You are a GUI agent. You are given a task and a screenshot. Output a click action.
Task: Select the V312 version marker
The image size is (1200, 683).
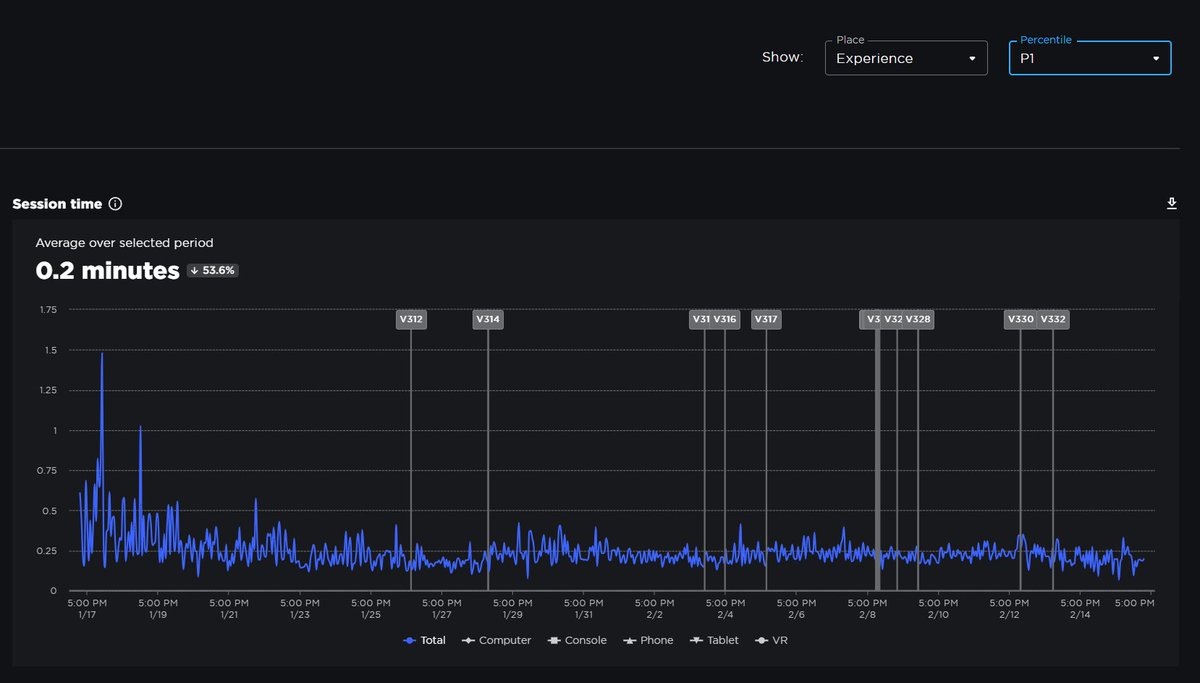411,320
